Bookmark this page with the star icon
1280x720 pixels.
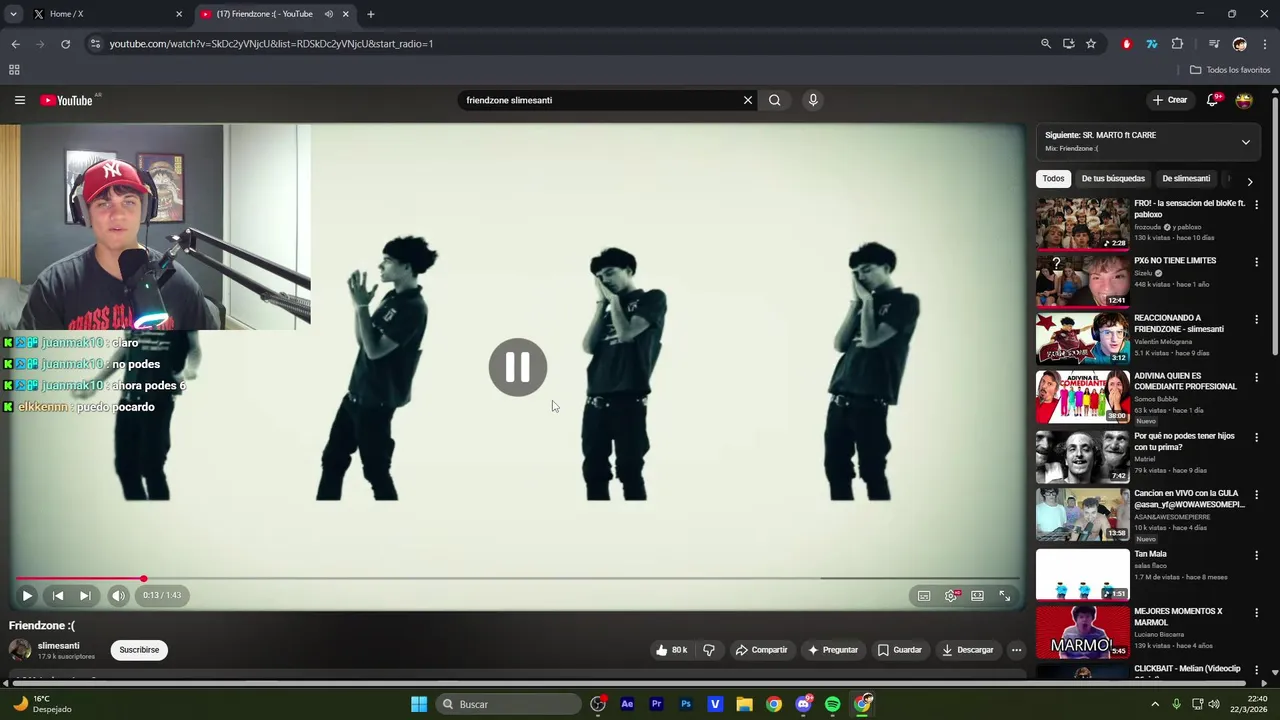tap(1091, 44)
